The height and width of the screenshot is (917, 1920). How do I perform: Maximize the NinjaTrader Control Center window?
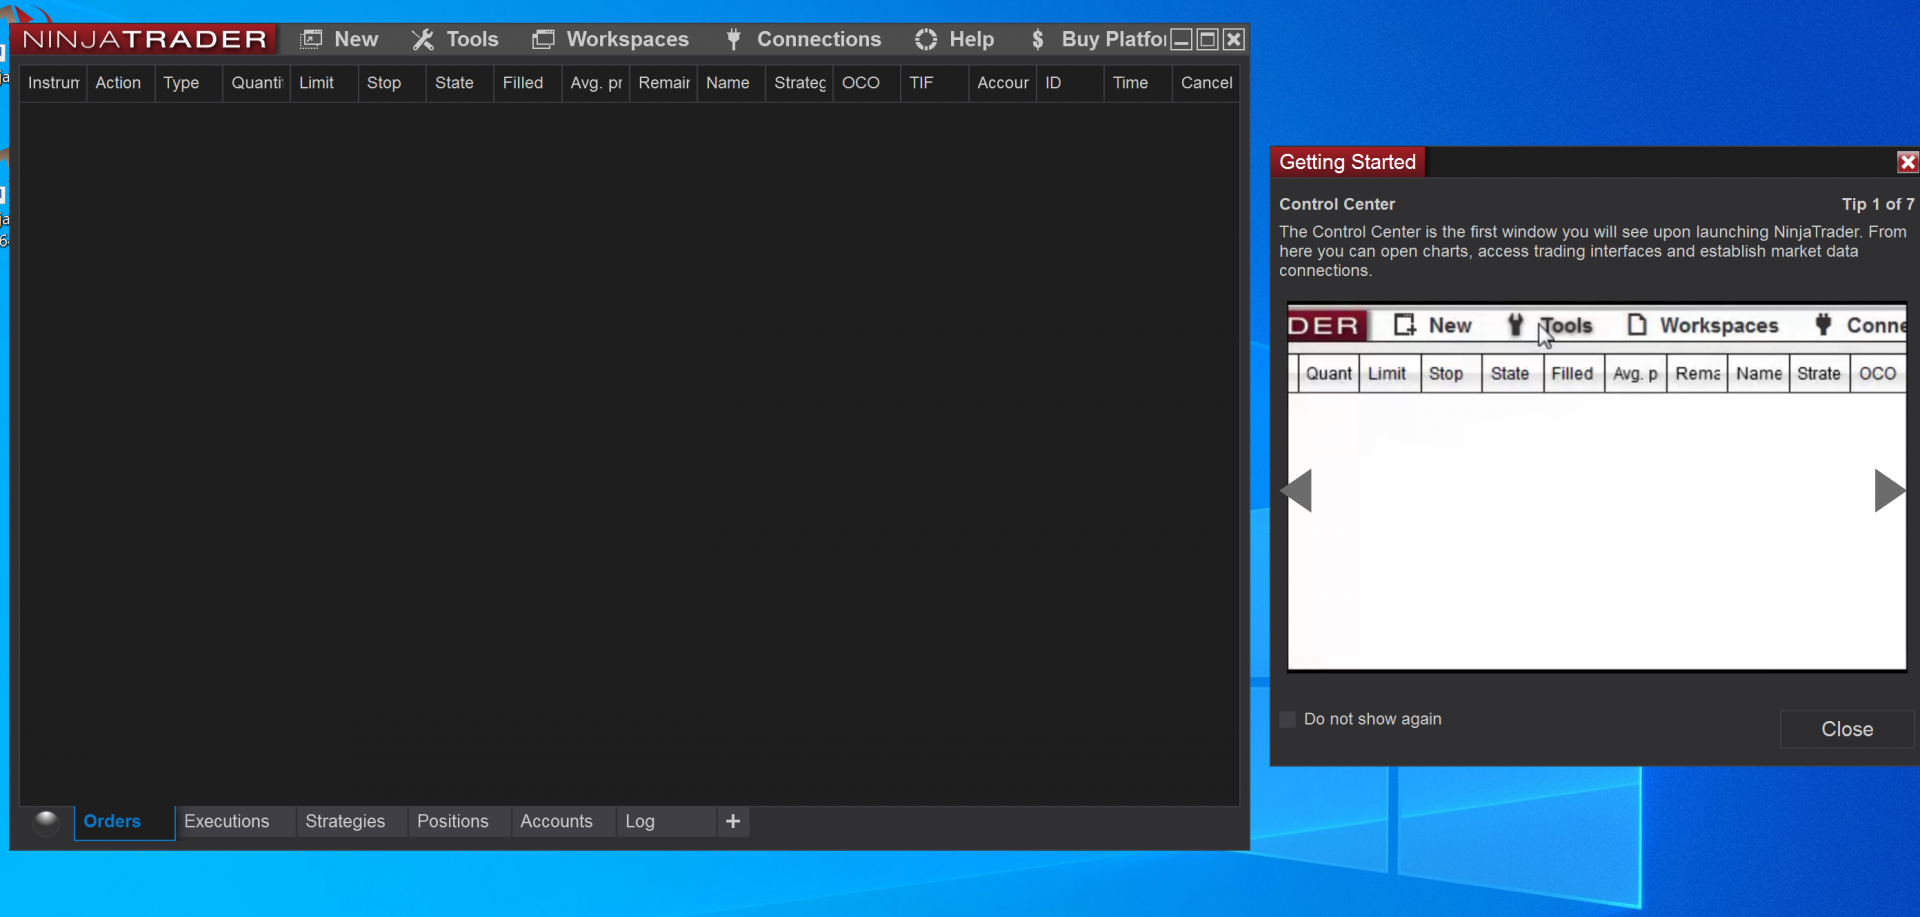tap(1208, 39)
